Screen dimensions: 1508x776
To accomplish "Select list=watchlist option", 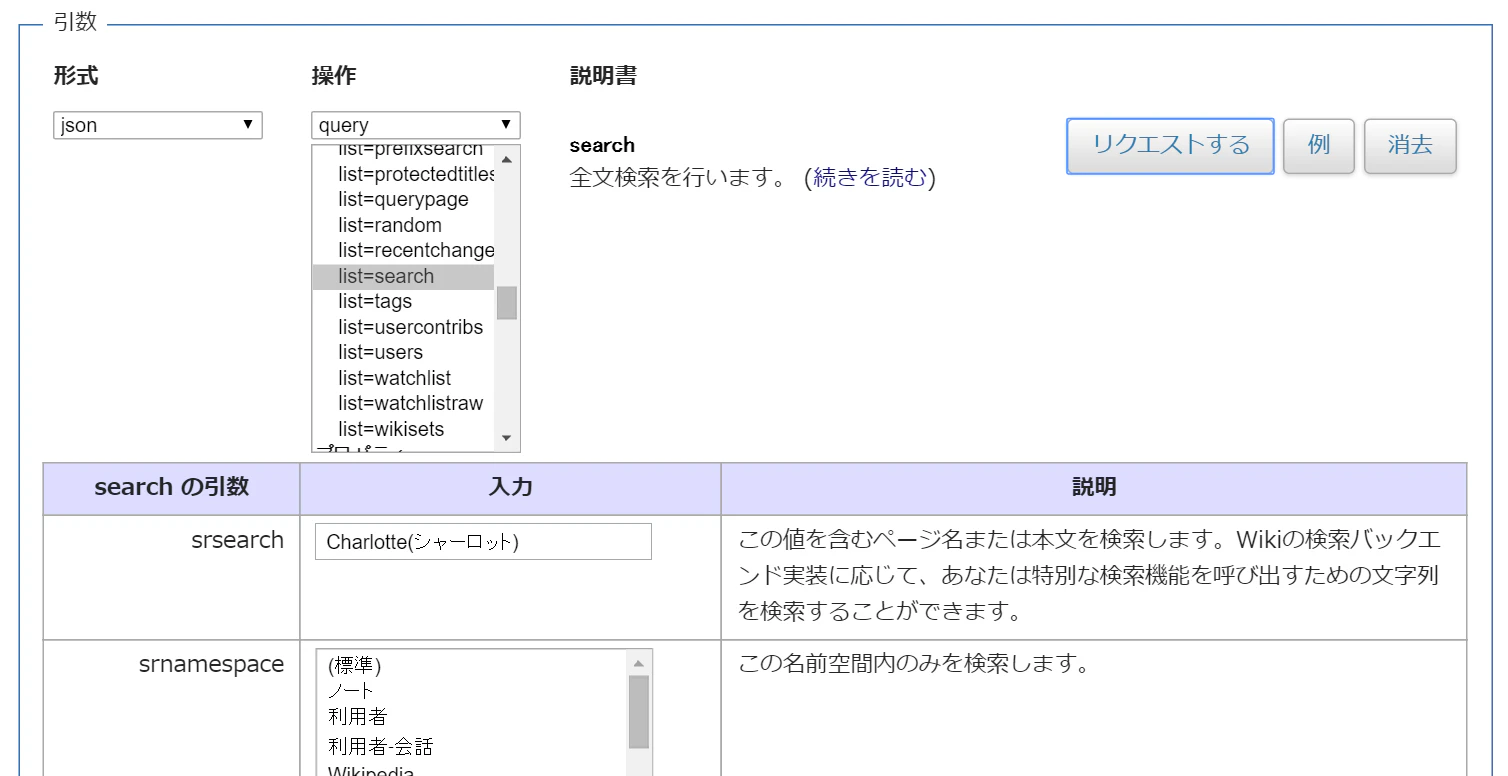I will tap(404, 378).
